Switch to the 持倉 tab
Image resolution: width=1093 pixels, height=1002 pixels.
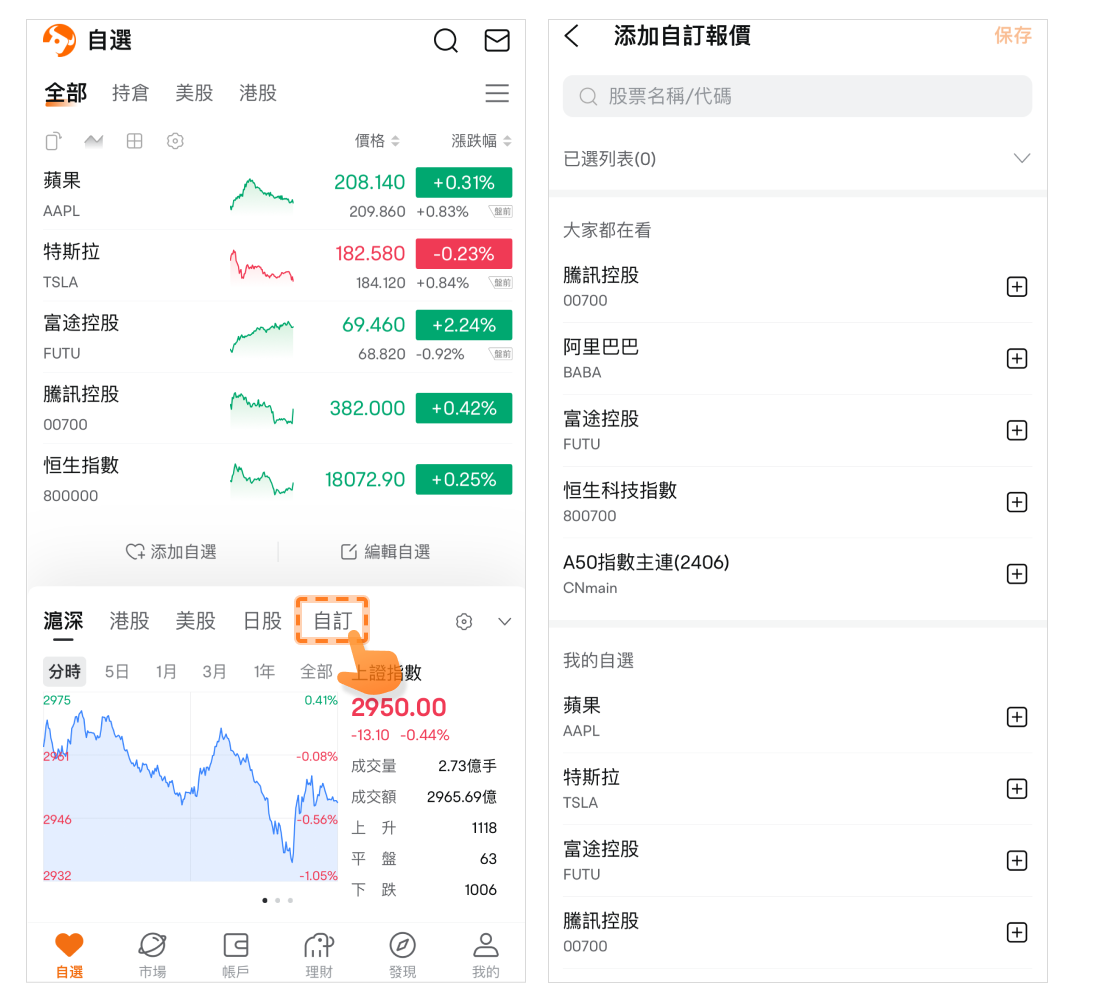tap(130, 93)
